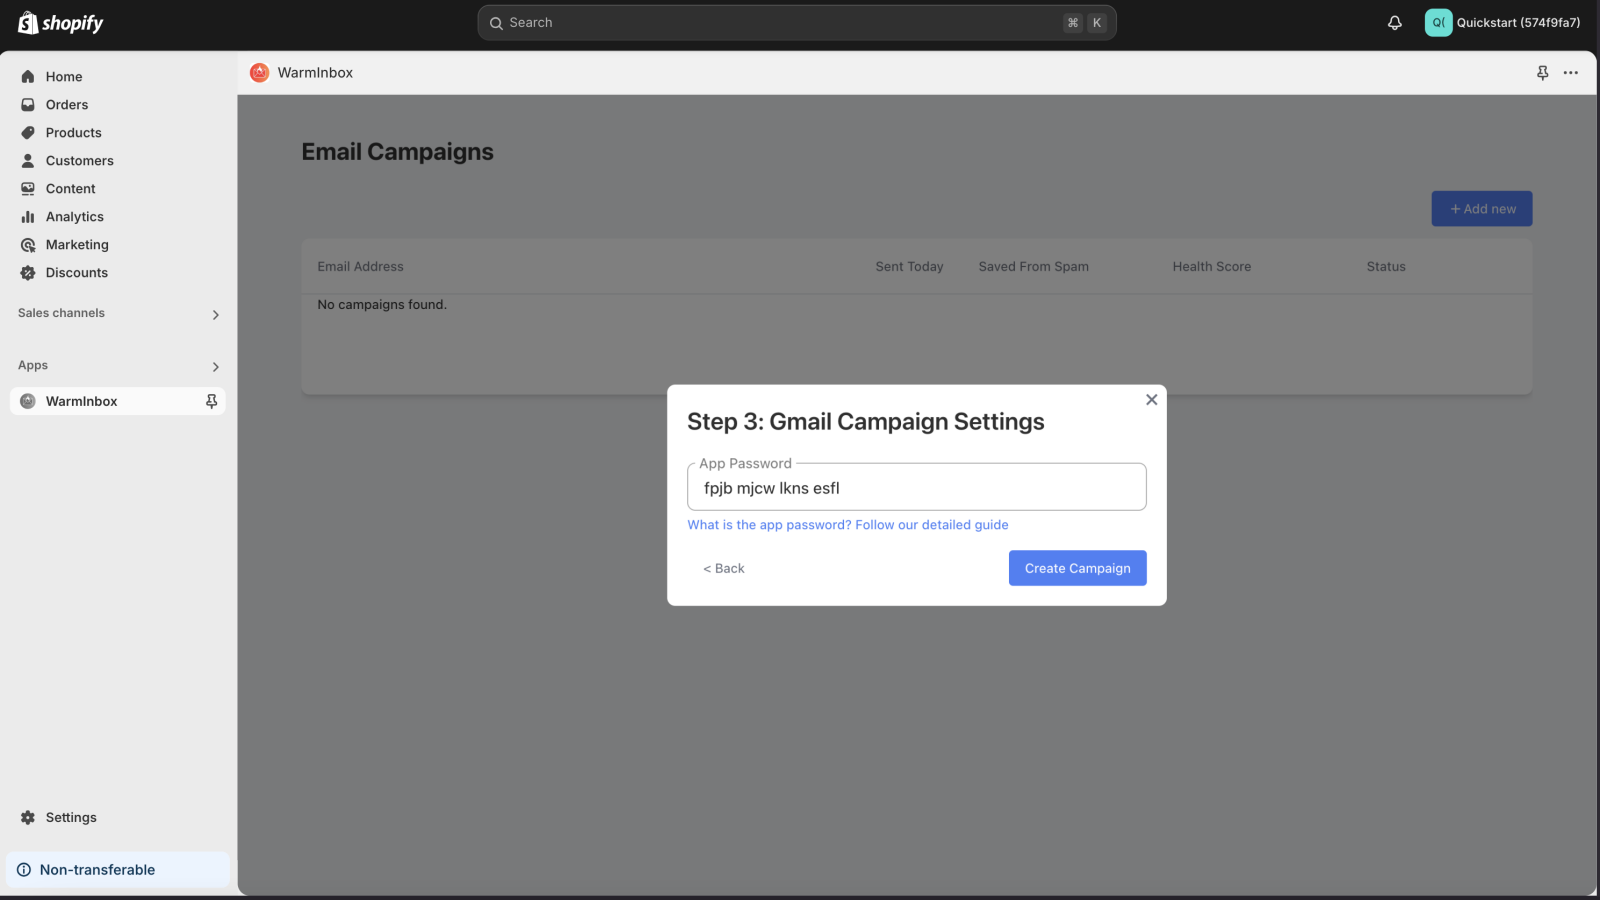Viewport: 1600px width, 900px height.
Task: Open the Customers section
Action: [x=79, y=160]
